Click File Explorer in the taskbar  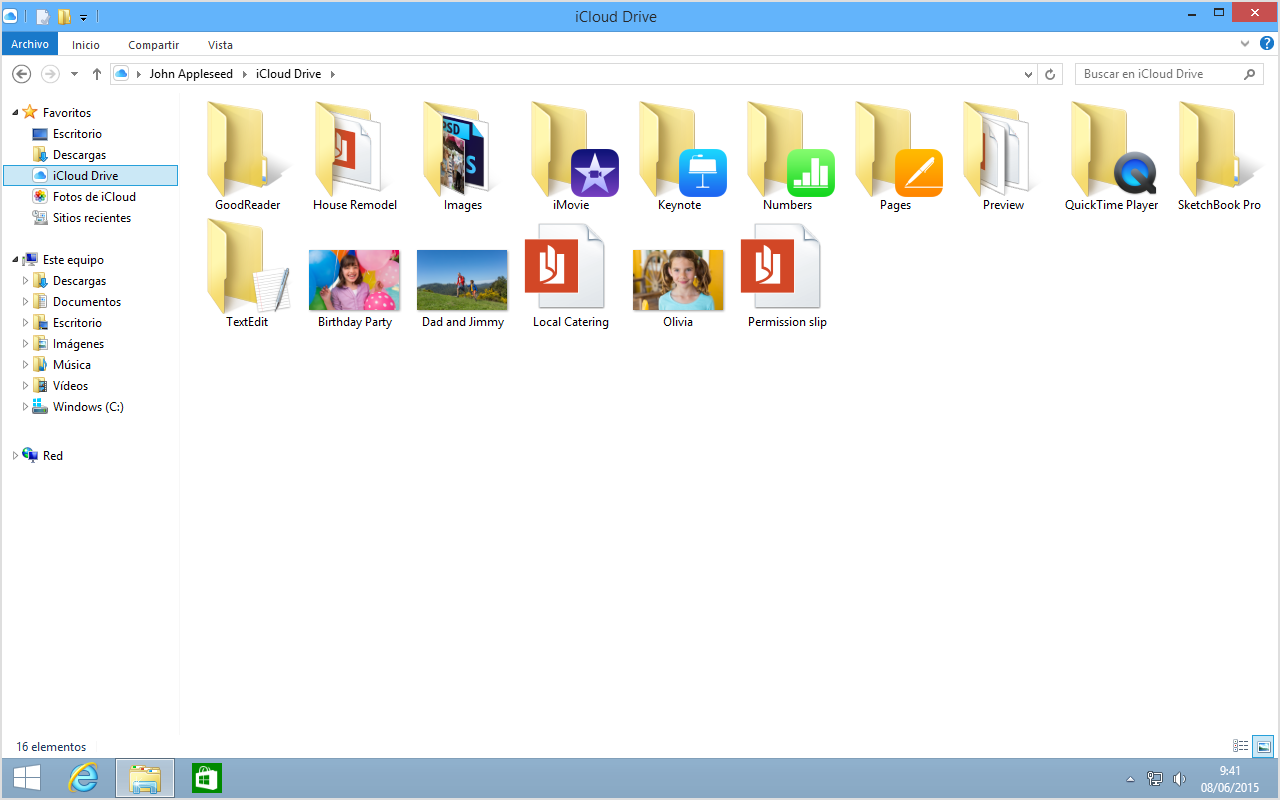[x=145, y=778]
